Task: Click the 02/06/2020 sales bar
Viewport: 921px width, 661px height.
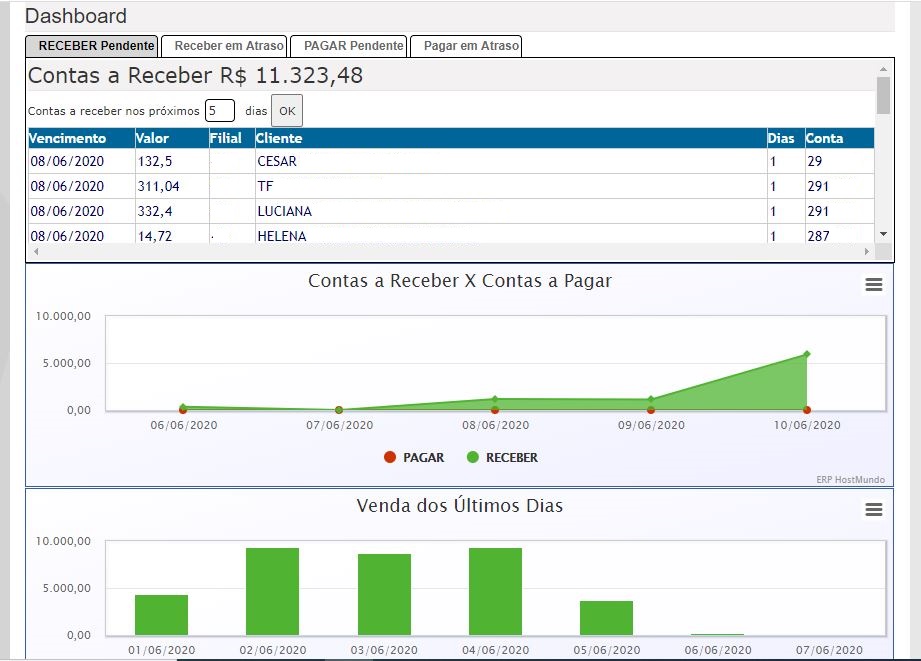Action: coord(273,592)
